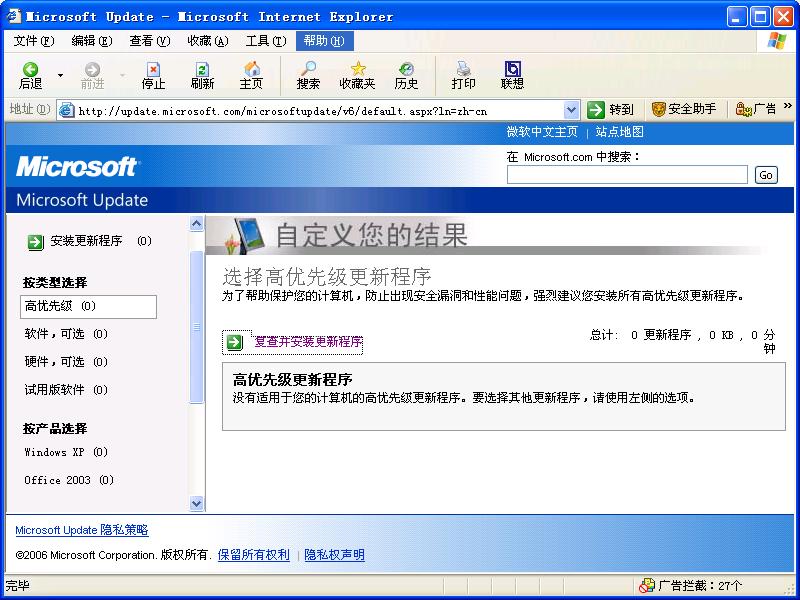This screenshot has width=800, height=600.
Task: Select 试用版软件 (0) category
Action: [66, 390]
